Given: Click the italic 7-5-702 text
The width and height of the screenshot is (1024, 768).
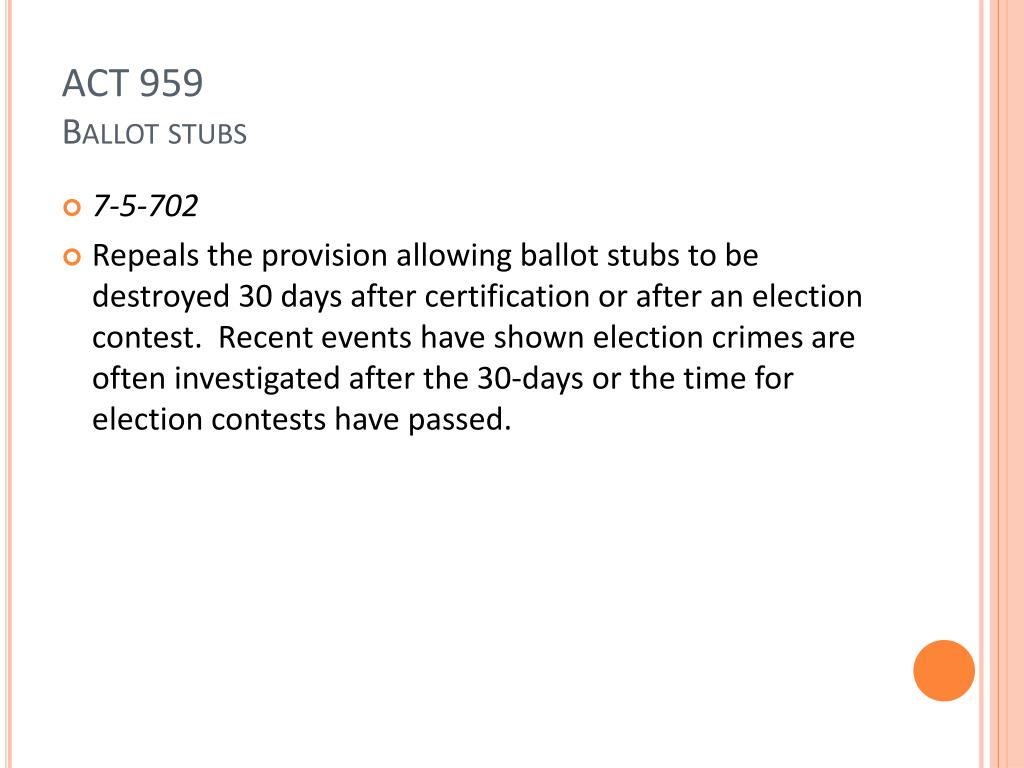Looking at the screenshot, I should click(145, 206).
